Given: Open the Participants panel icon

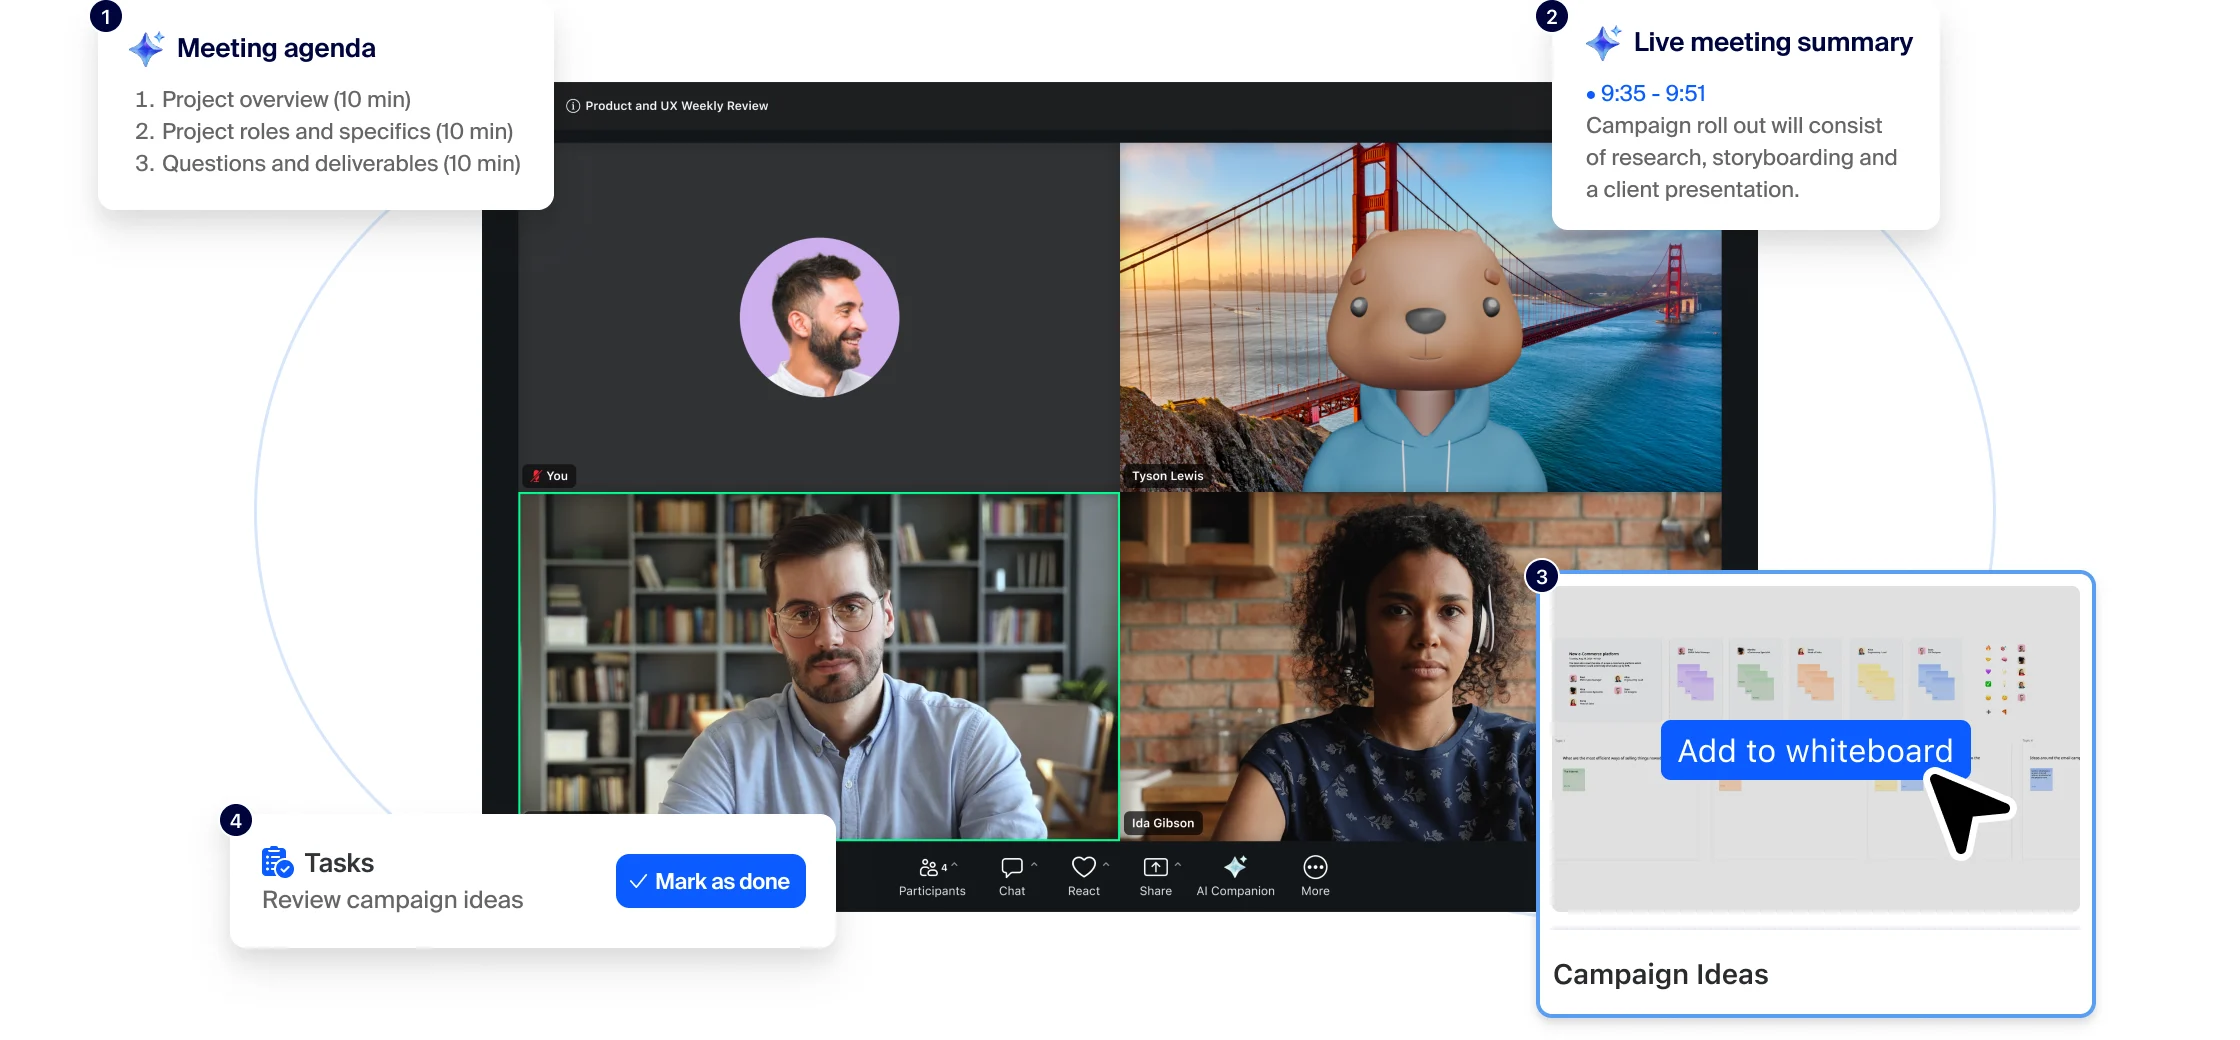Looking at the screenshot, I should pos(930,867).
